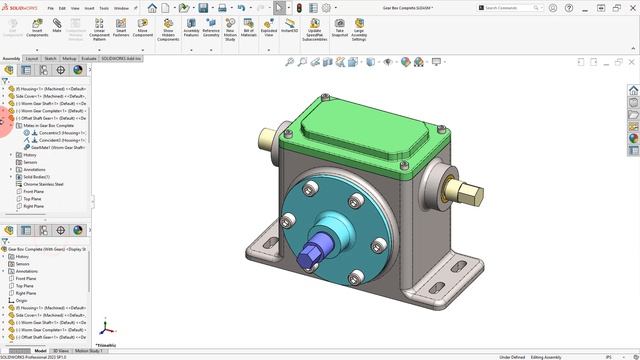Open the Markup ribbon tab
The width and height of the screenshot is (640, 360).
(x=69, y=59)
